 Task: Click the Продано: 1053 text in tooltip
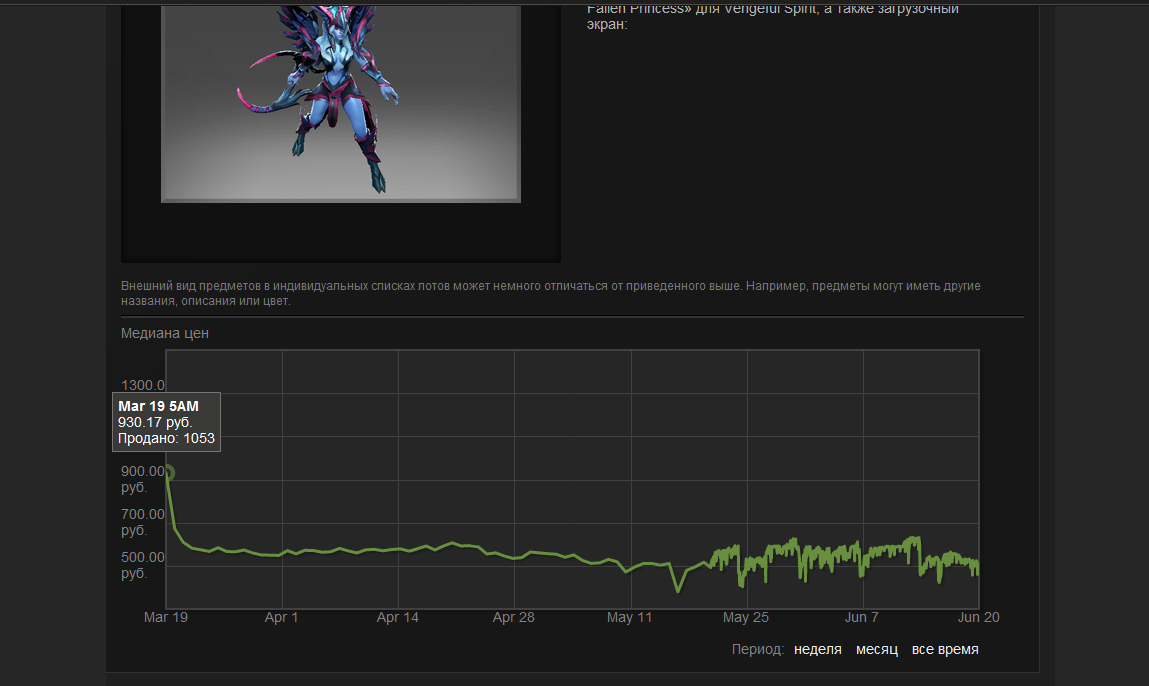pos(166,438)
